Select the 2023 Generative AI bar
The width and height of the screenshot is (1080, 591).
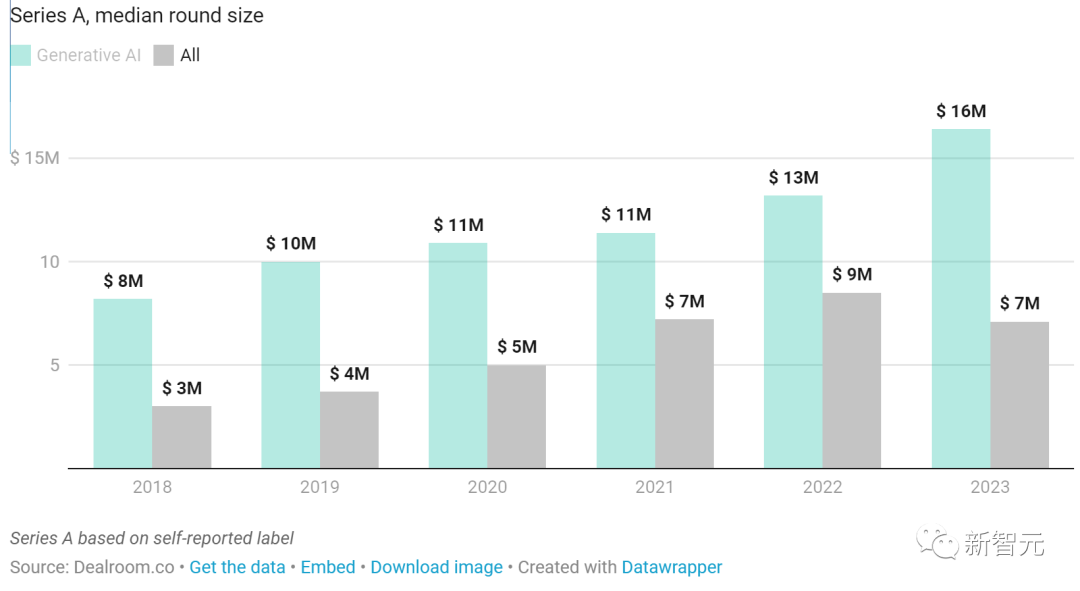point(961,298)
